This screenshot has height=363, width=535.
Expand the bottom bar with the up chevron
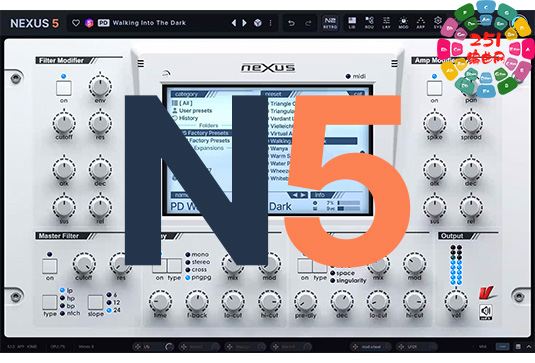pyautogui.click(x=528, y=347)
